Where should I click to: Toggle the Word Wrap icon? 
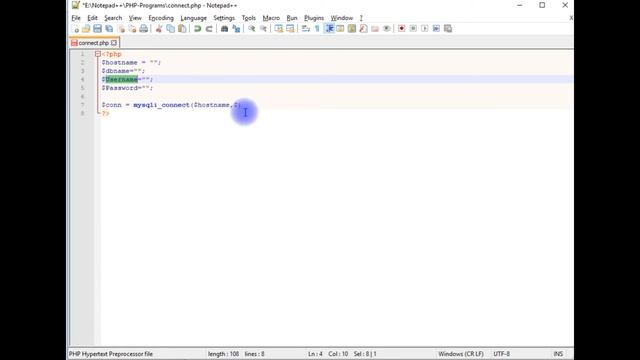click(306, 29)
